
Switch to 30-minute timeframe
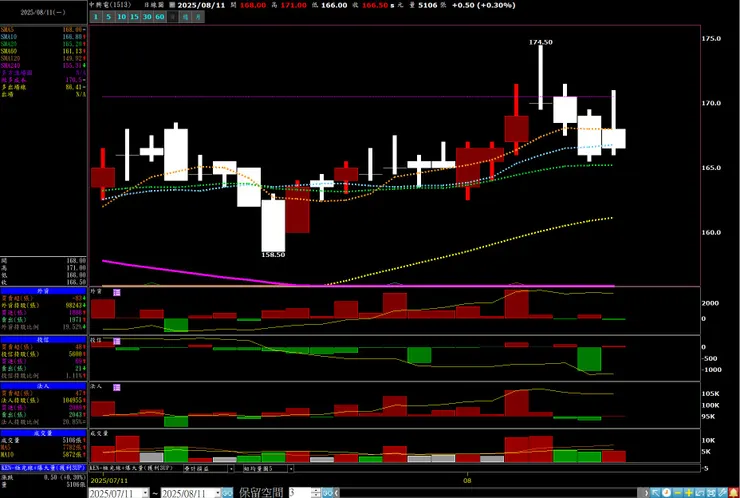coord(147,17)
